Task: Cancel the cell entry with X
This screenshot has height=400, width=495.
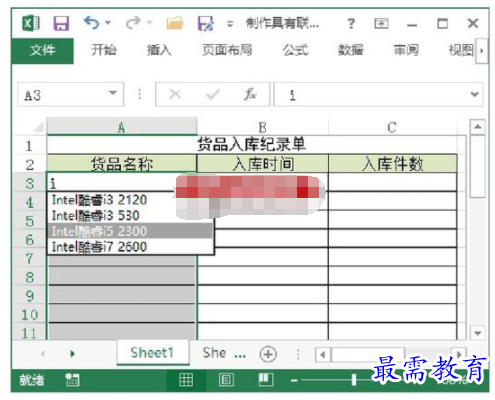Action: pyautogui.click(x=175, y=95)
